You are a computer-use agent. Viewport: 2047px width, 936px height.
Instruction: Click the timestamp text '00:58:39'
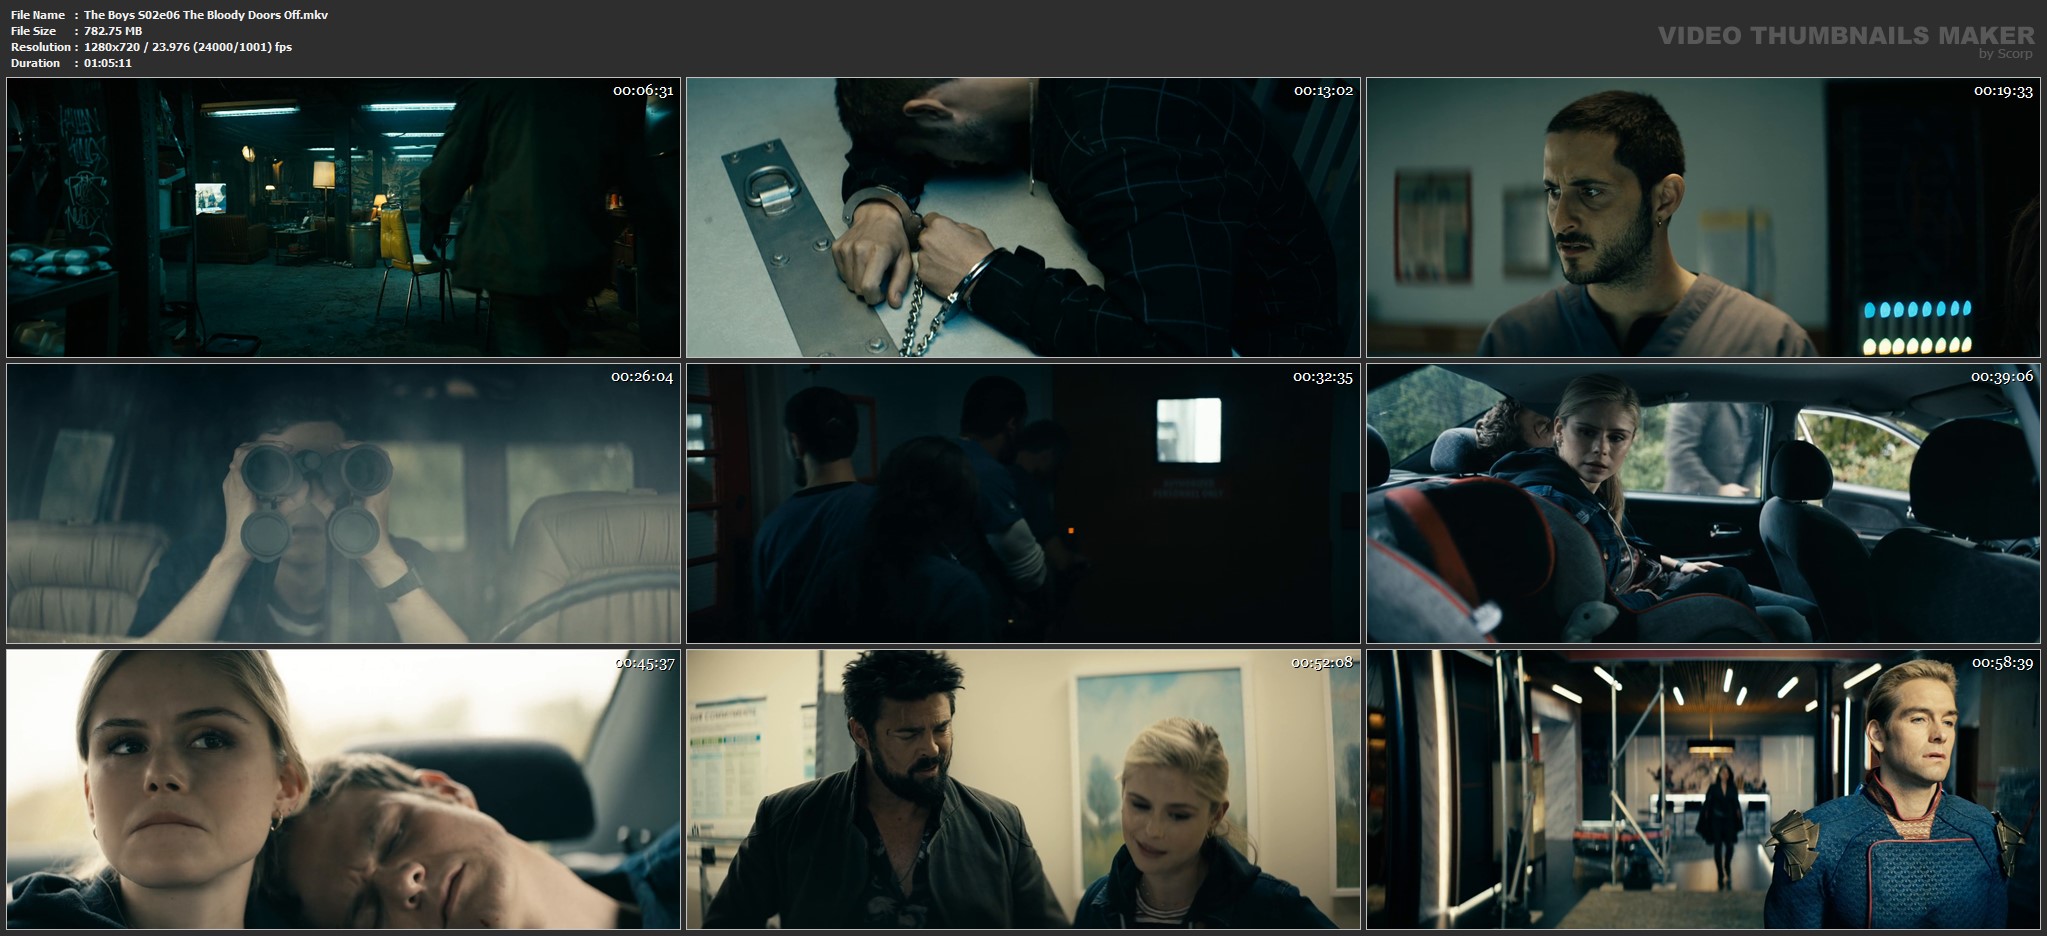coord(2003,663)
